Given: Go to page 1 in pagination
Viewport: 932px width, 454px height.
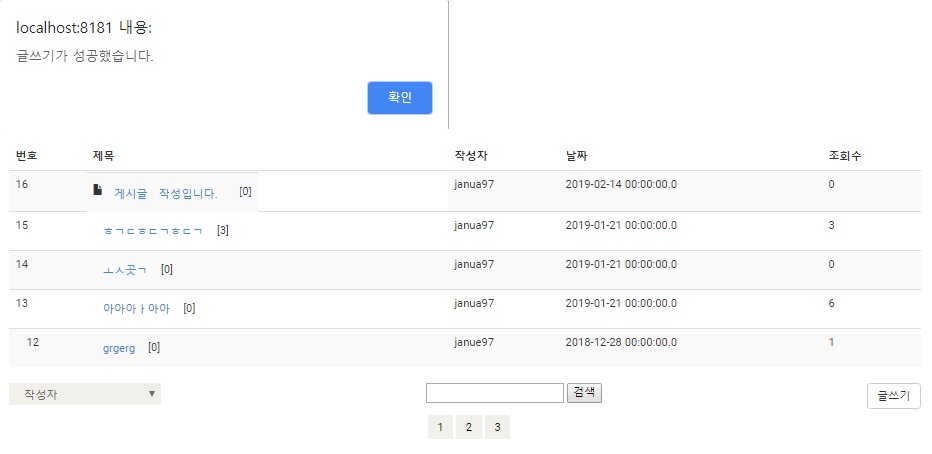Looking at the screenshot, I should (x=440, y=427).
